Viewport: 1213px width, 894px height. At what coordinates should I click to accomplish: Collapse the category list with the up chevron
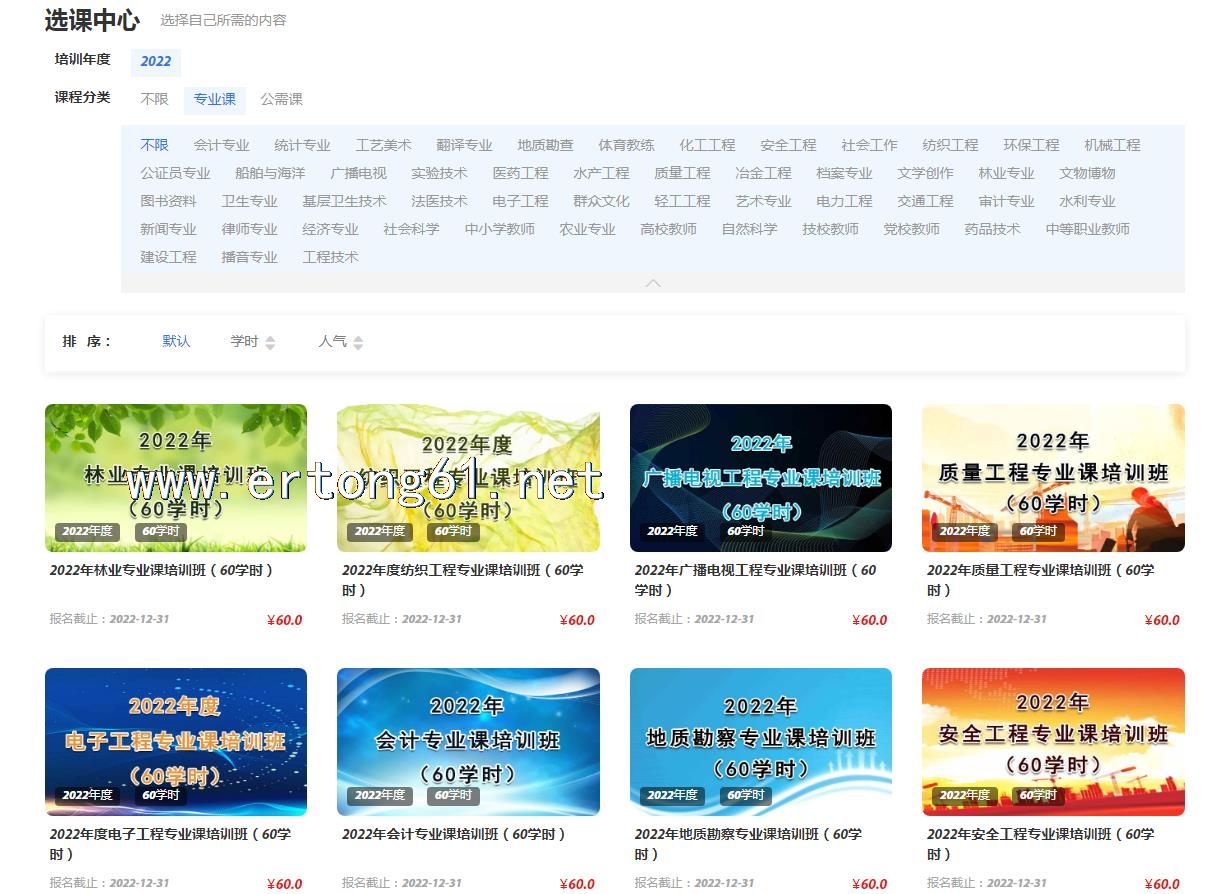click(x=653, y=283)
